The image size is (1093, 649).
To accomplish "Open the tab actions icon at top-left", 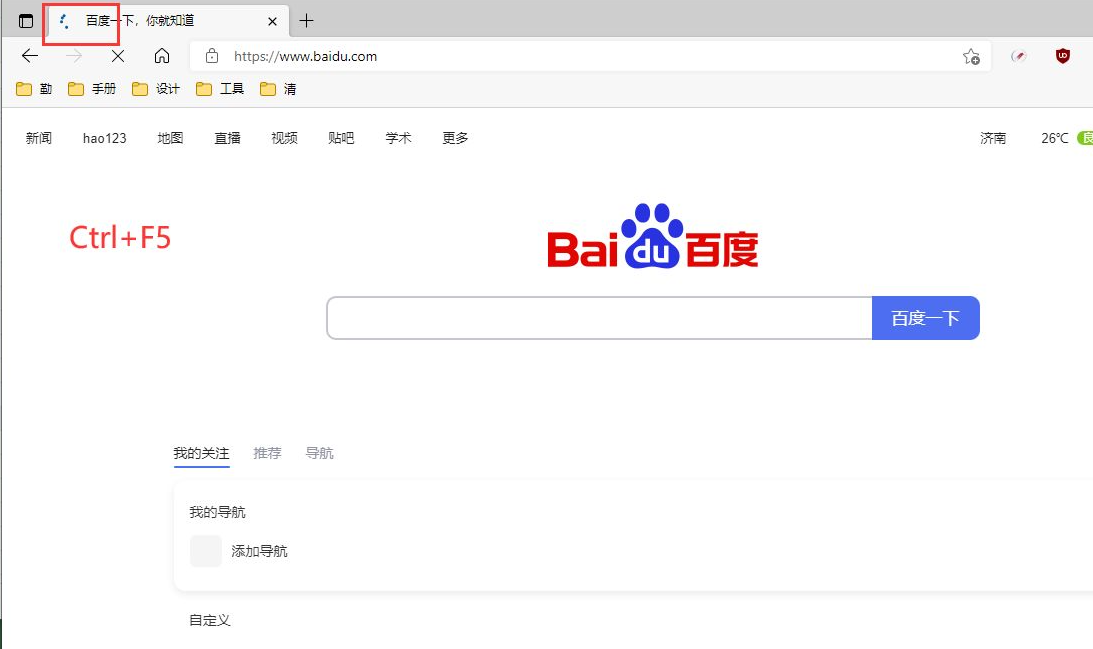I will tap(25, 19).
